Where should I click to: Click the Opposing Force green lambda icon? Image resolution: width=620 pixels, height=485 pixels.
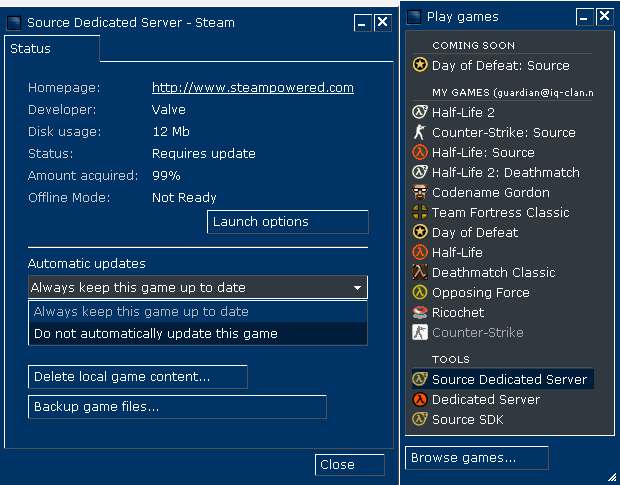[420, 292]
